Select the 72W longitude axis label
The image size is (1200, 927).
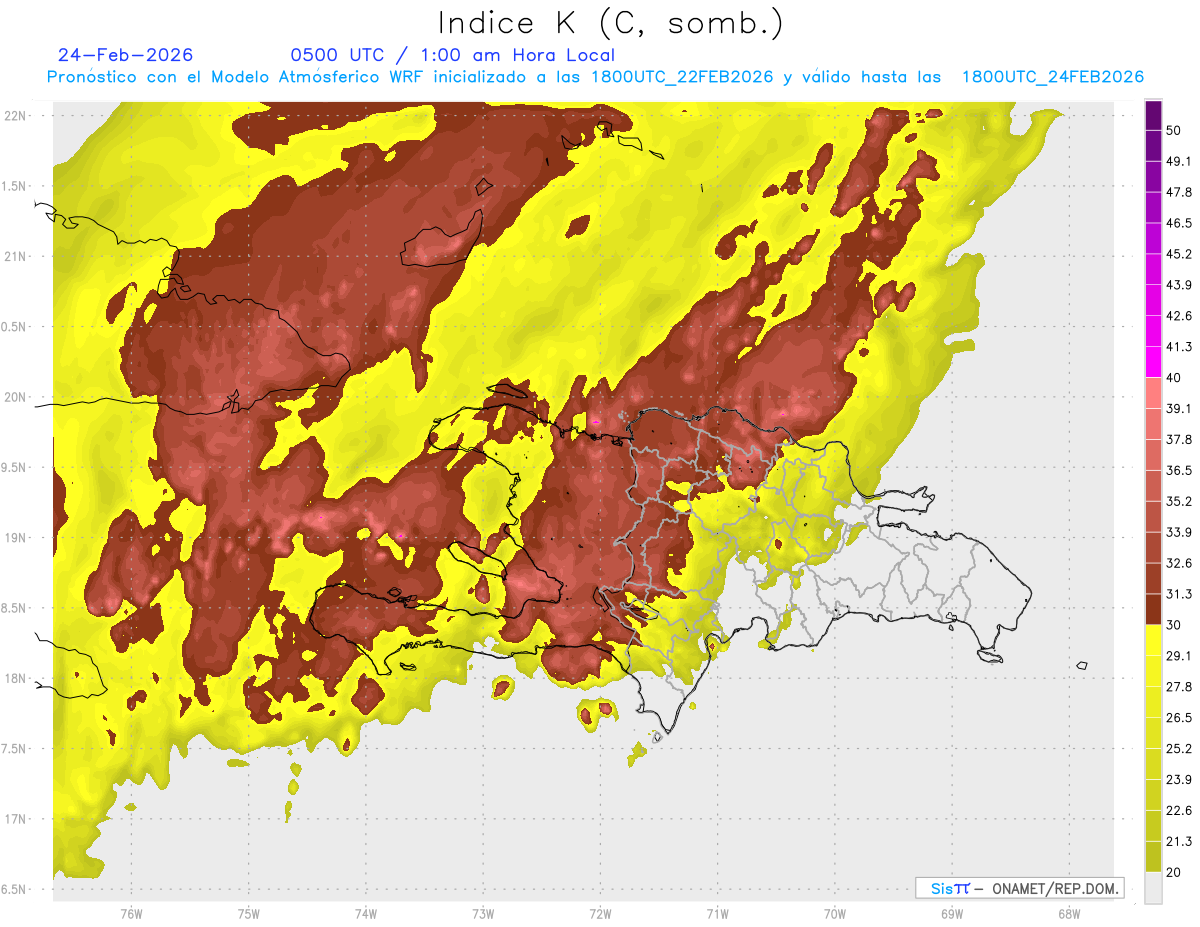[600, 914]
